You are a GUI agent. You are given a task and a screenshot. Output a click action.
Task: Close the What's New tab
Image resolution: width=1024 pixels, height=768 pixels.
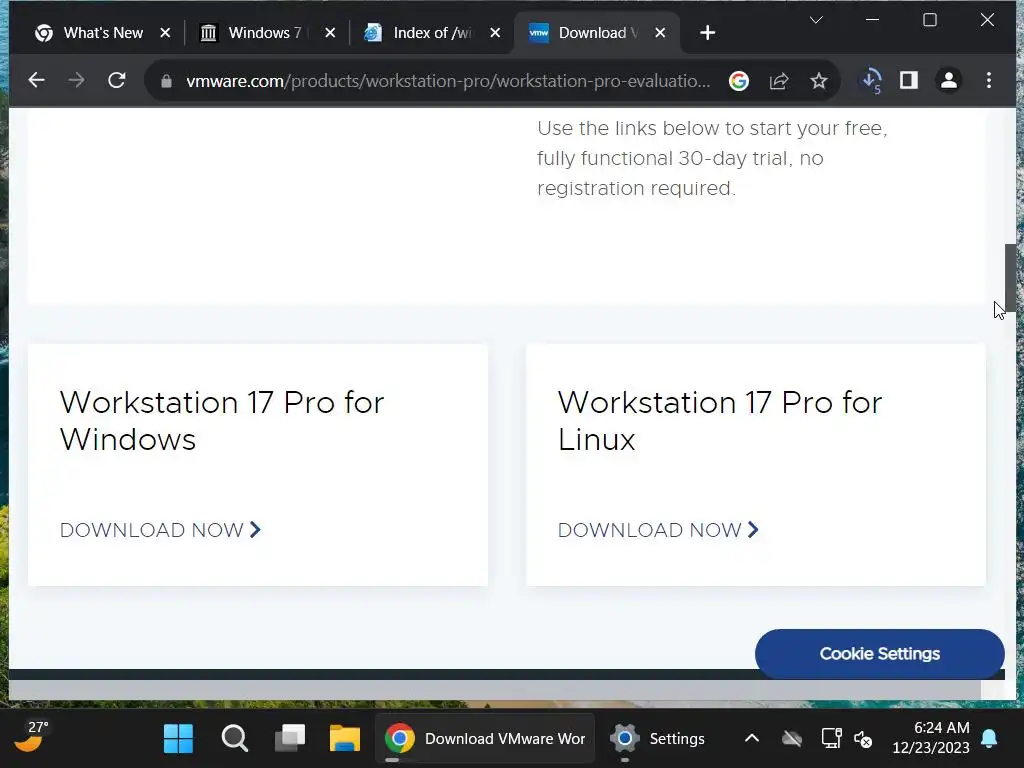pos(165,33)
